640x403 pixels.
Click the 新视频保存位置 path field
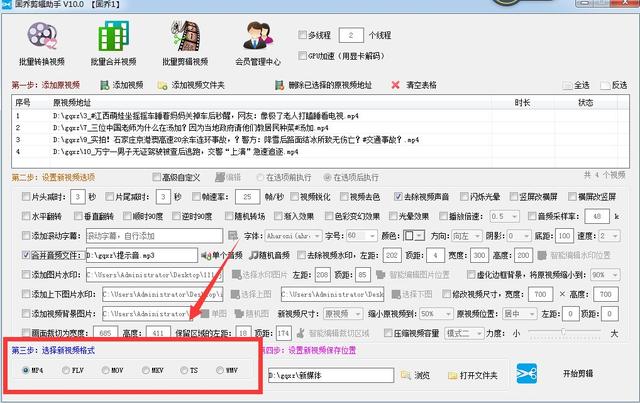[332, 375]
